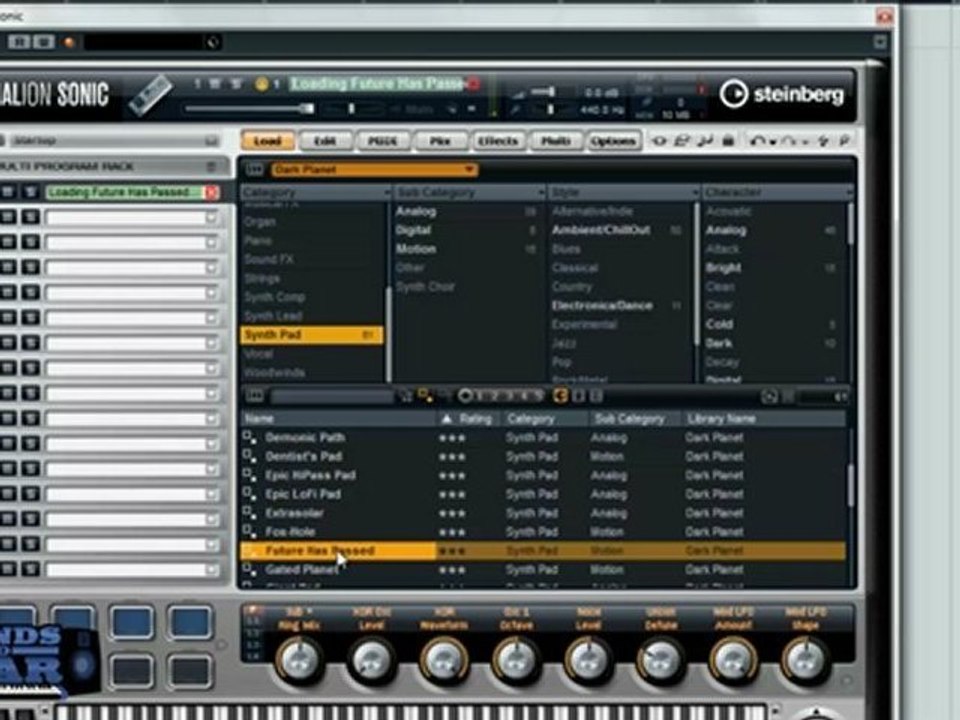Click the yellow smiley slot icon
The width and height of the screenshot is (960, 720).
point(262,84)
